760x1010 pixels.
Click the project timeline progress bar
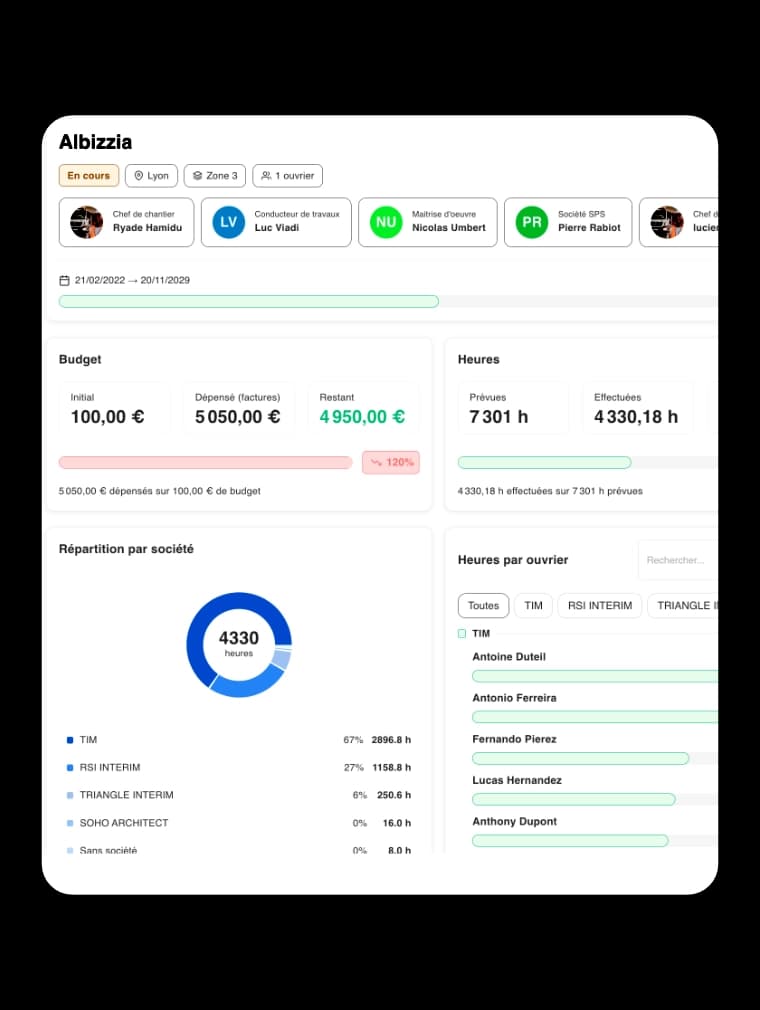(388, 301)
